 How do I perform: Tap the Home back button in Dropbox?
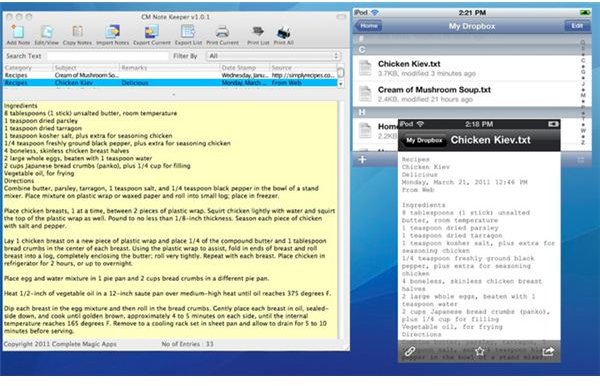368,26
